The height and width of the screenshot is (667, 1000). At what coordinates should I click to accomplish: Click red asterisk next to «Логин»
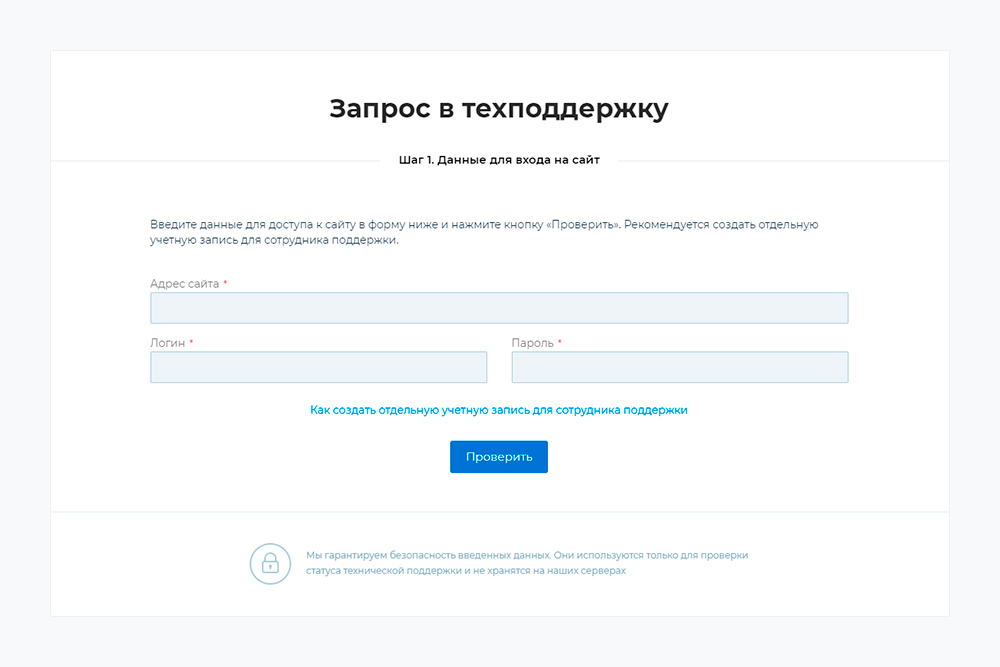(191, 343)
